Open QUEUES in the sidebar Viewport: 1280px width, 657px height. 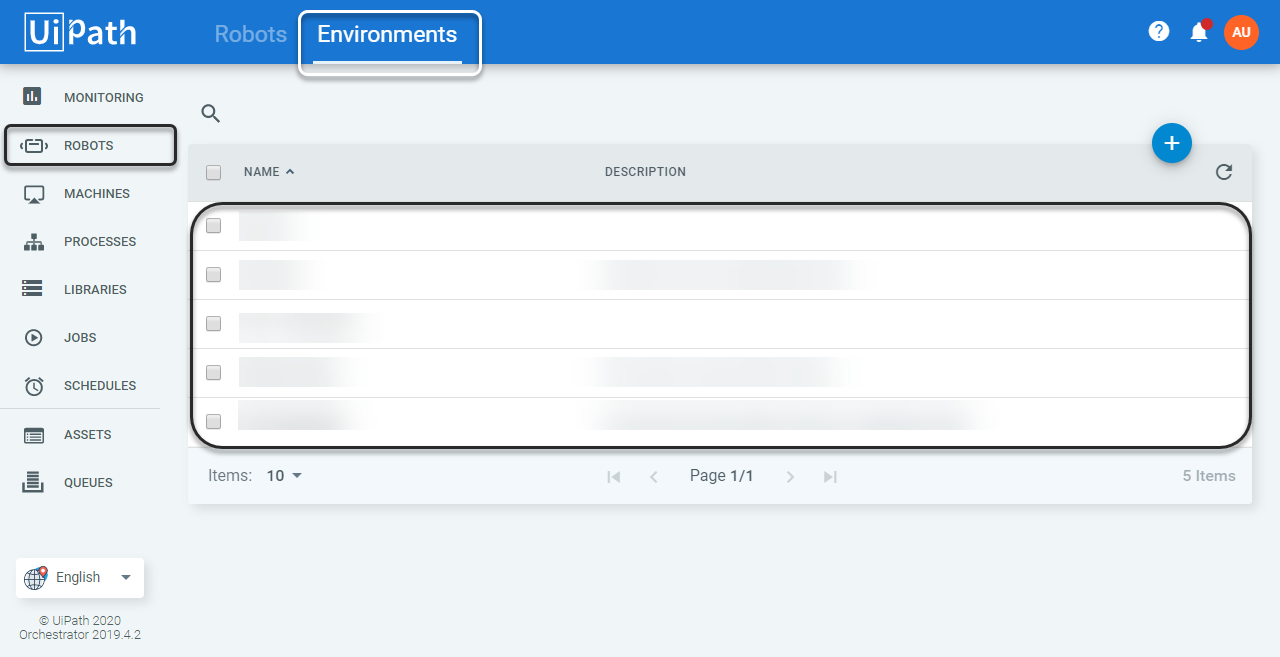pyautogui.click(x=88, y=483)
